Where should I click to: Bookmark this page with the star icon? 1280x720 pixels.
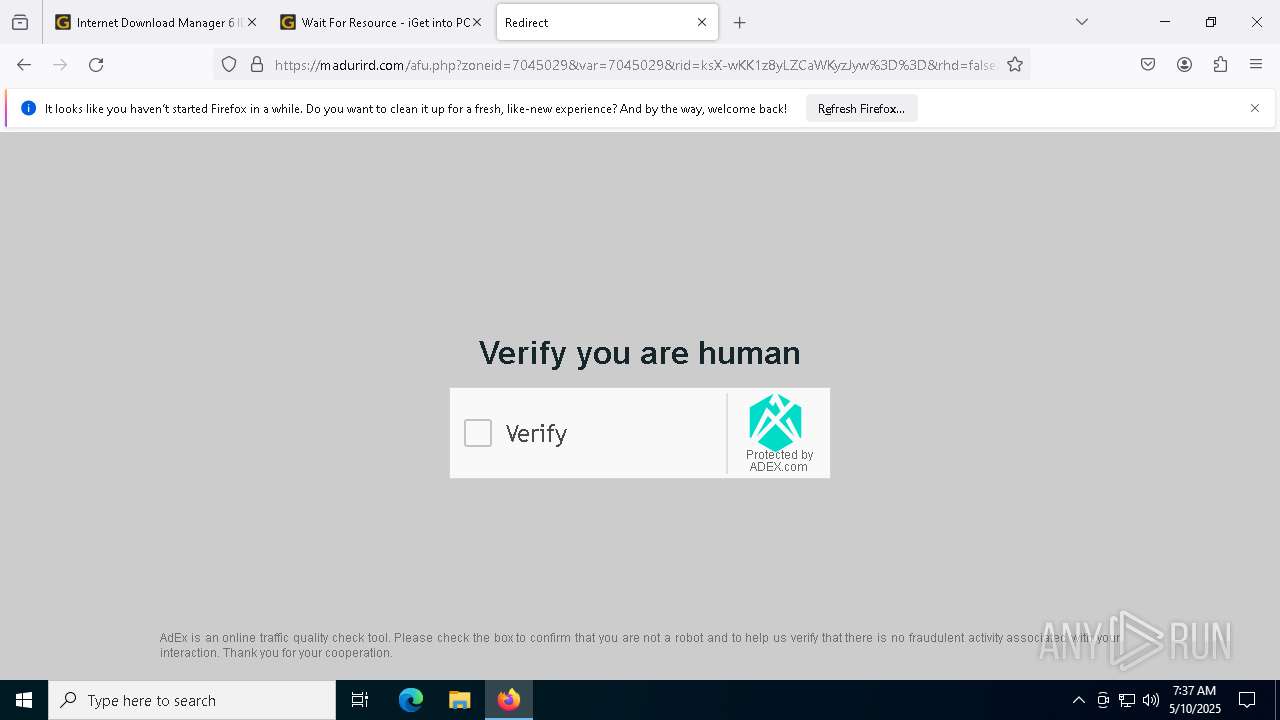tap(1015, 65)
